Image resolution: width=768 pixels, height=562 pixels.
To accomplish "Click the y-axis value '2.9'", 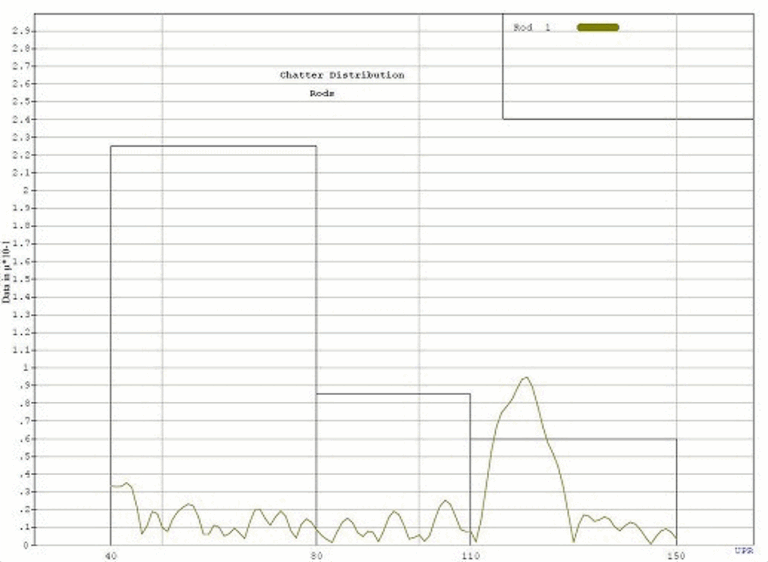I will [22, 31].
